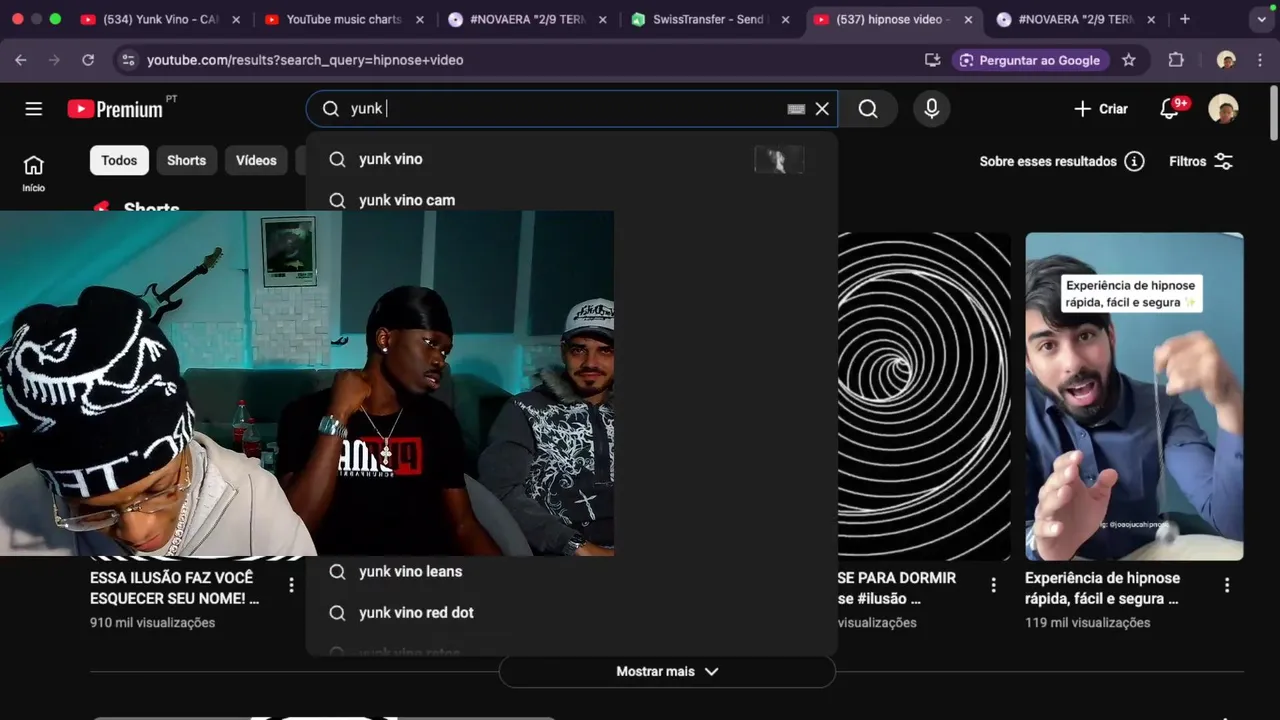Screen dimensions: 1280x720
Task: Choose the 'yunk vino leans' suggestion
Action: tap(571, 571)
